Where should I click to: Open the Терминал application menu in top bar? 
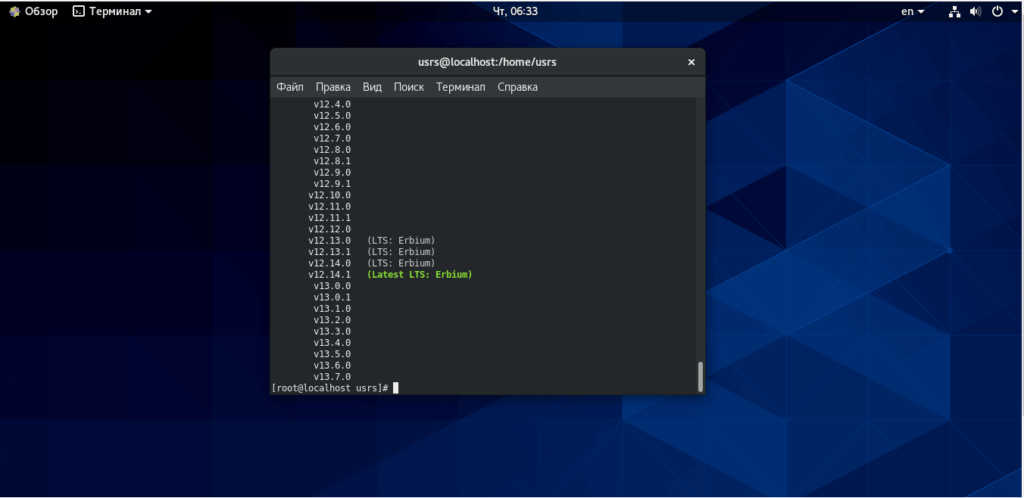112,11
